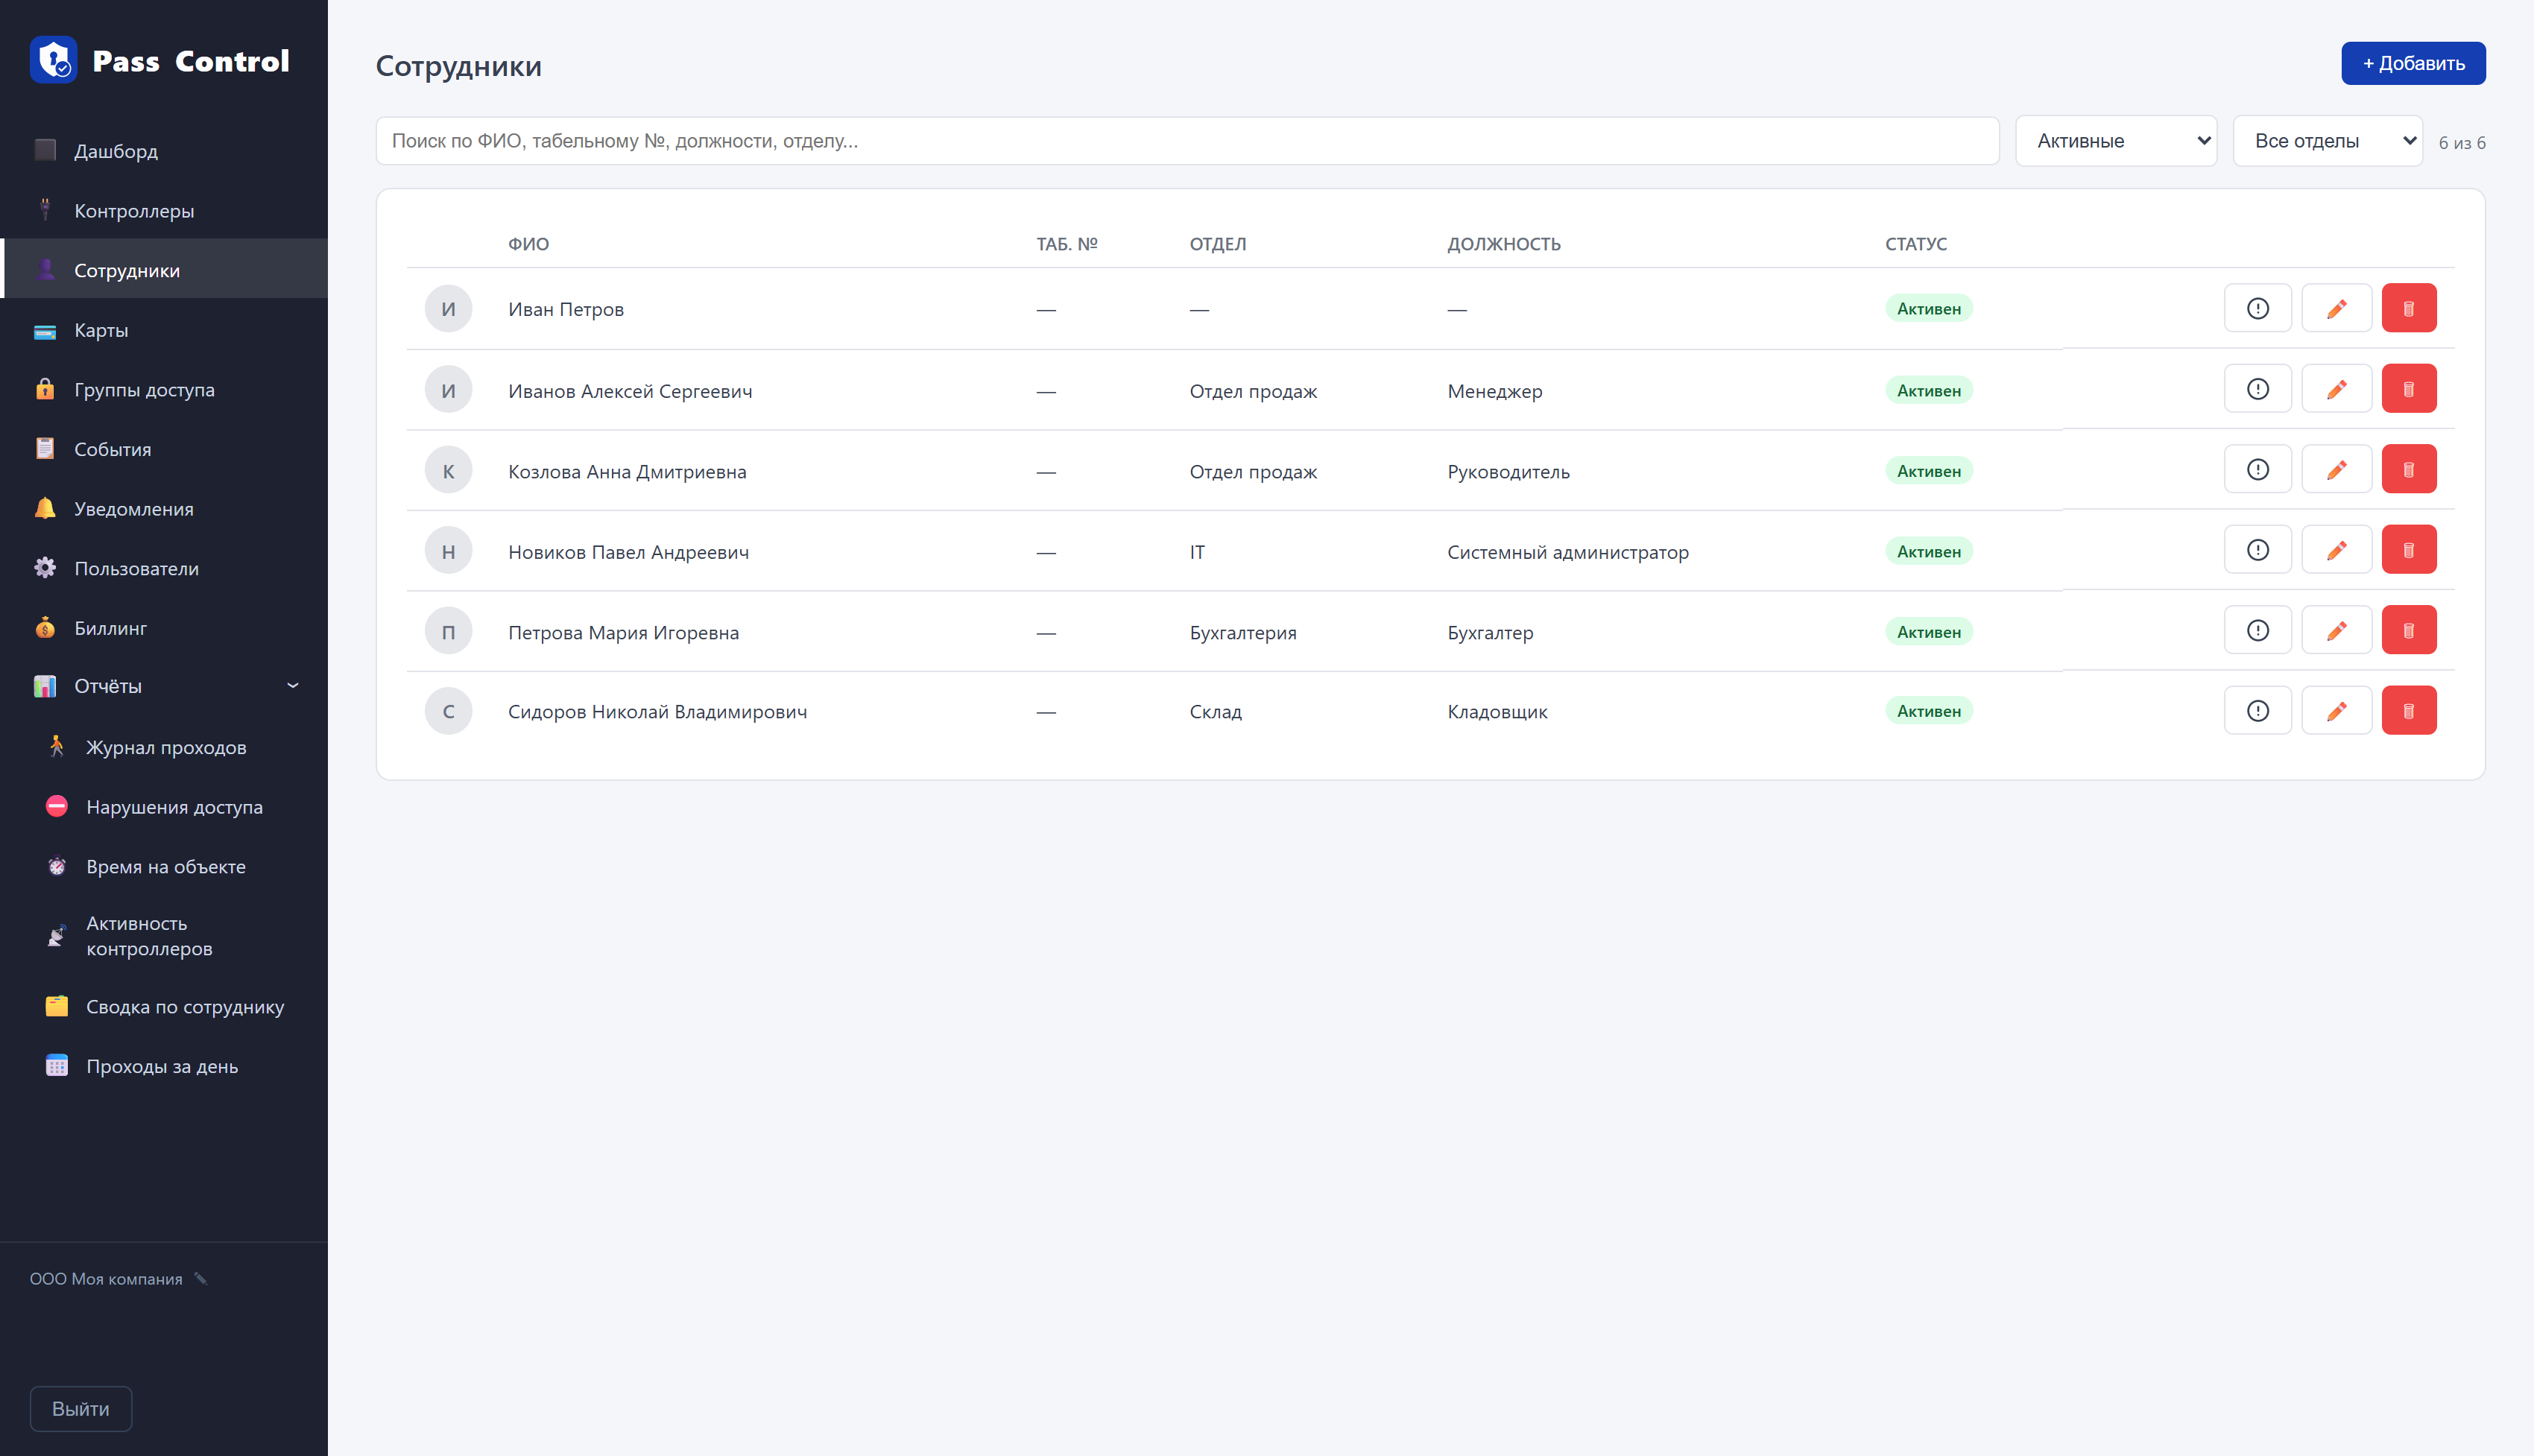Open Время на объекте report
This screenshot has height=1456, width=2534.
point(164,866)
